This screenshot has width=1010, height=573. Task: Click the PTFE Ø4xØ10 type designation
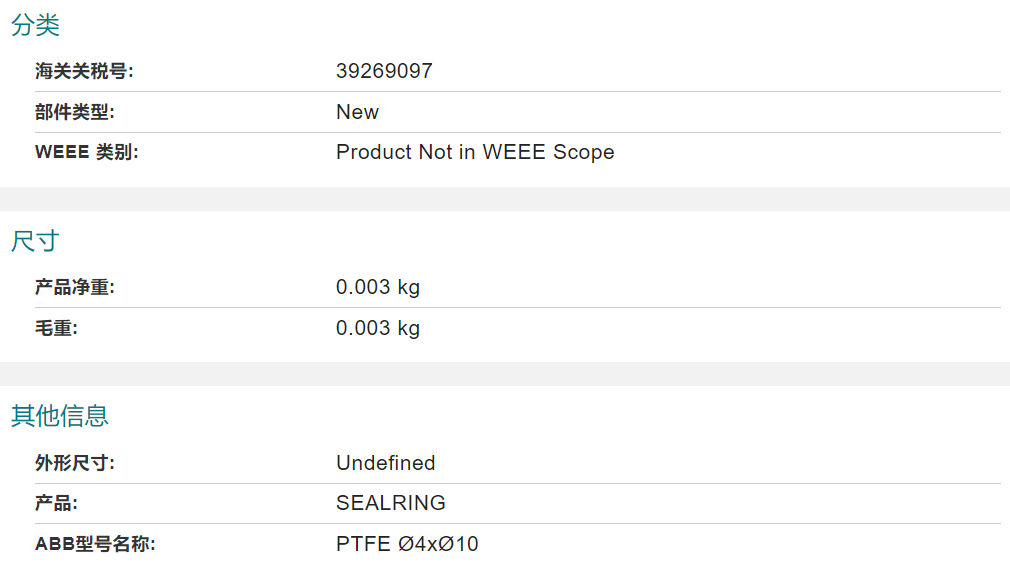point(407,544)
